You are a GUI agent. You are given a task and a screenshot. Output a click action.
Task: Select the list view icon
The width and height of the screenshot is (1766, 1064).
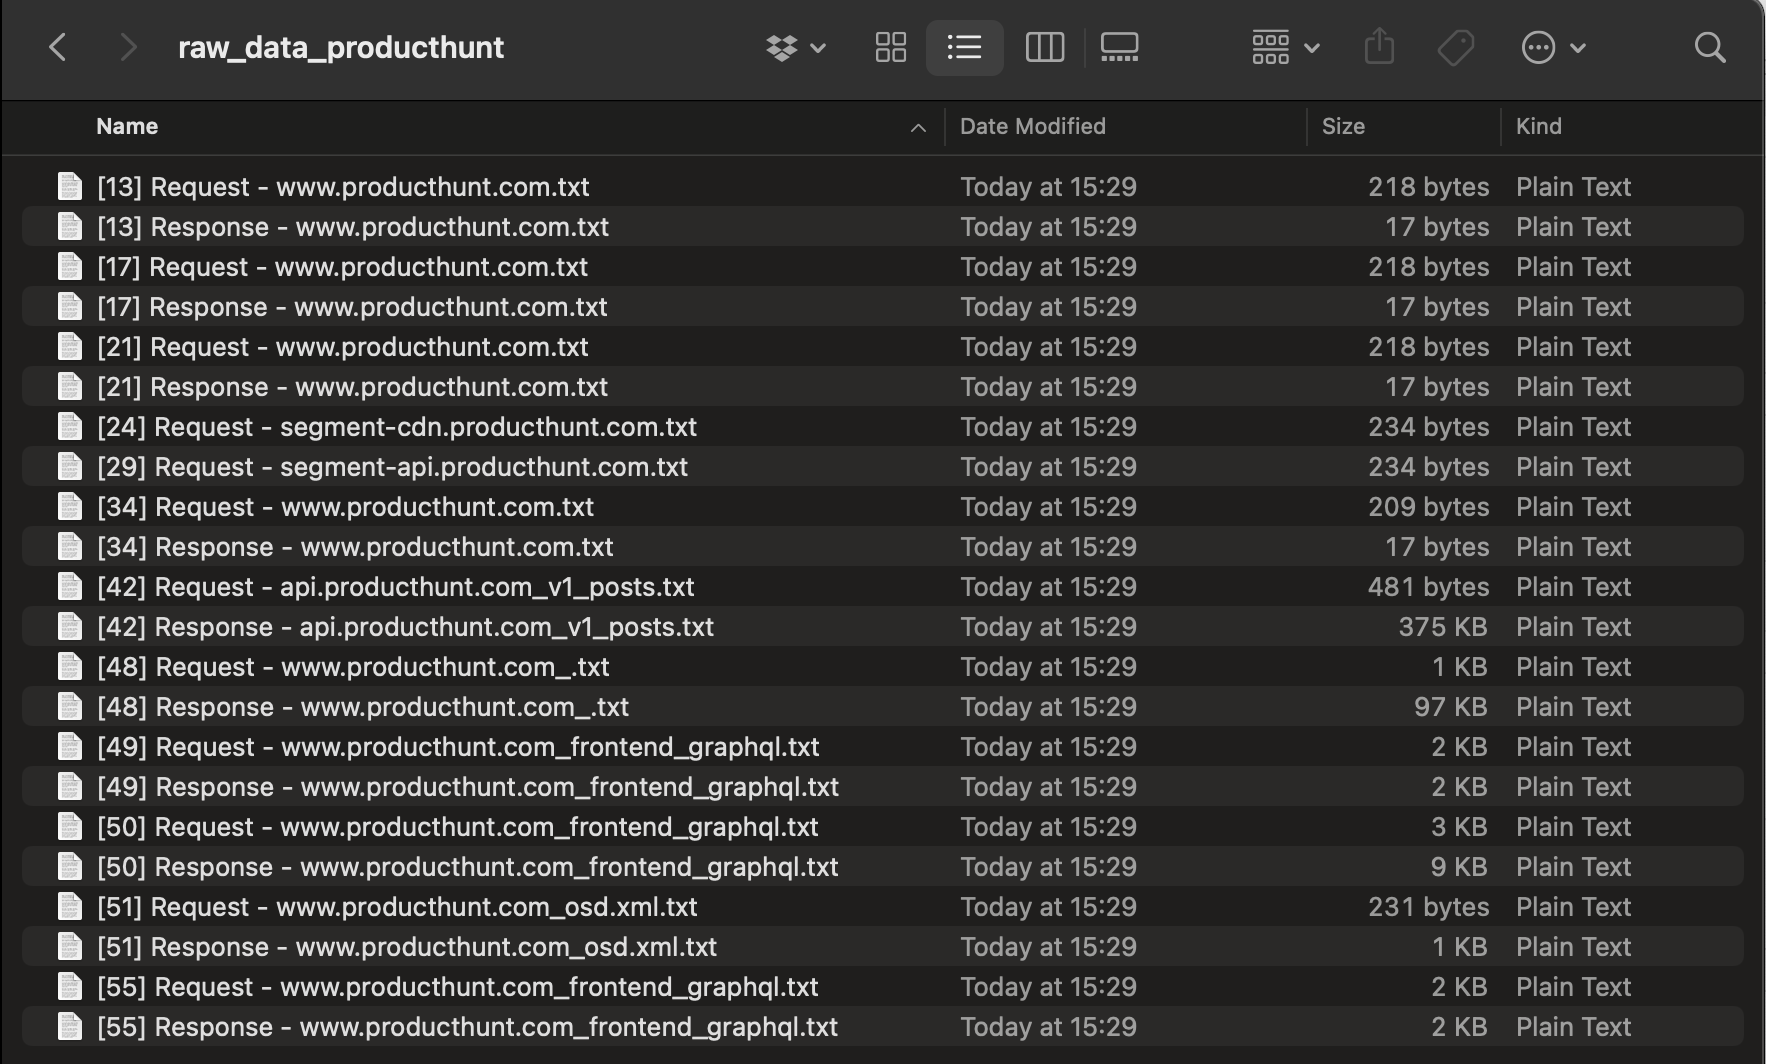963,47
